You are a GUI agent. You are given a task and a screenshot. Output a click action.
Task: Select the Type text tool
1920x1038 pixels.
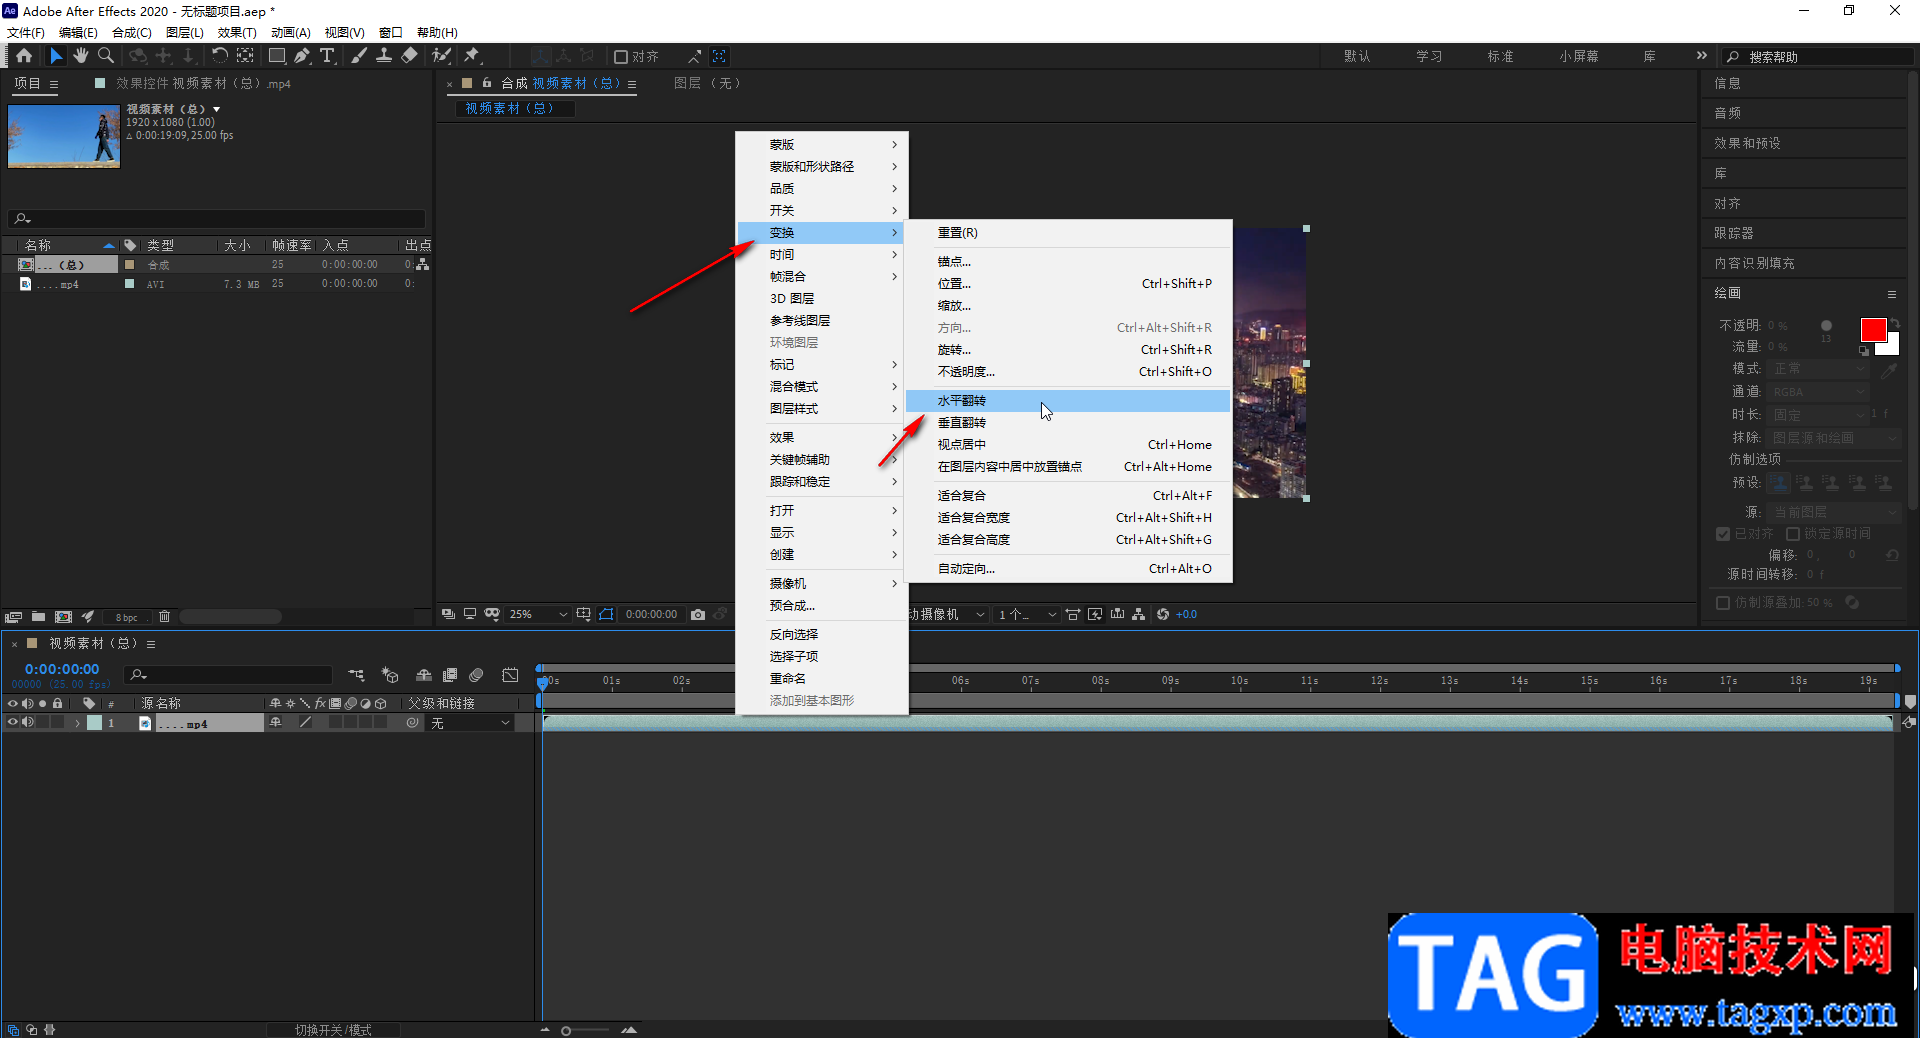click(327, 56)
